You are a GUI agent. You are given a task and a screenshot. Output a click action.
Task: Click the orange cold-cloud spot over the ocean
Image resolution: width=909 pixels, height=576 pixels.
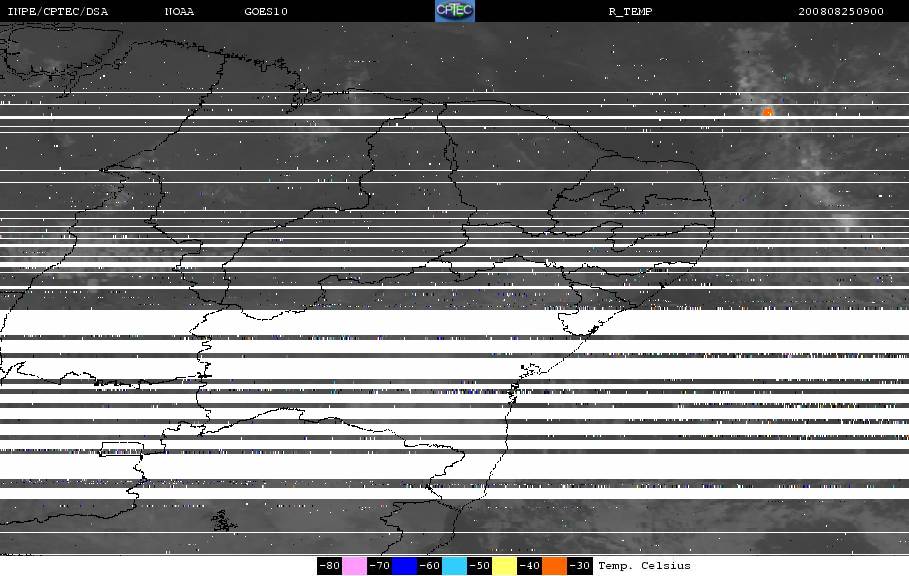click(x=767, y=112)
